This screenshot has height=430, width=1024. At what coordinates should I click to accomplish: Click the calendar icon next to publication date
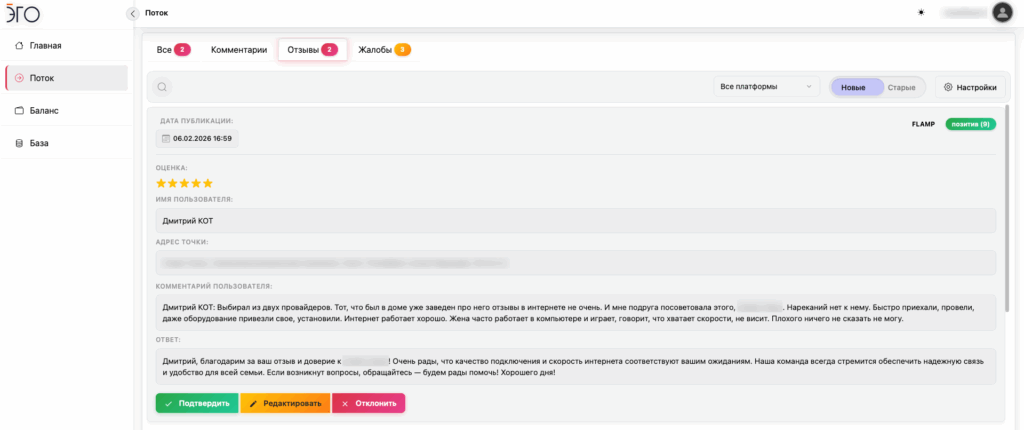[166, 139]
